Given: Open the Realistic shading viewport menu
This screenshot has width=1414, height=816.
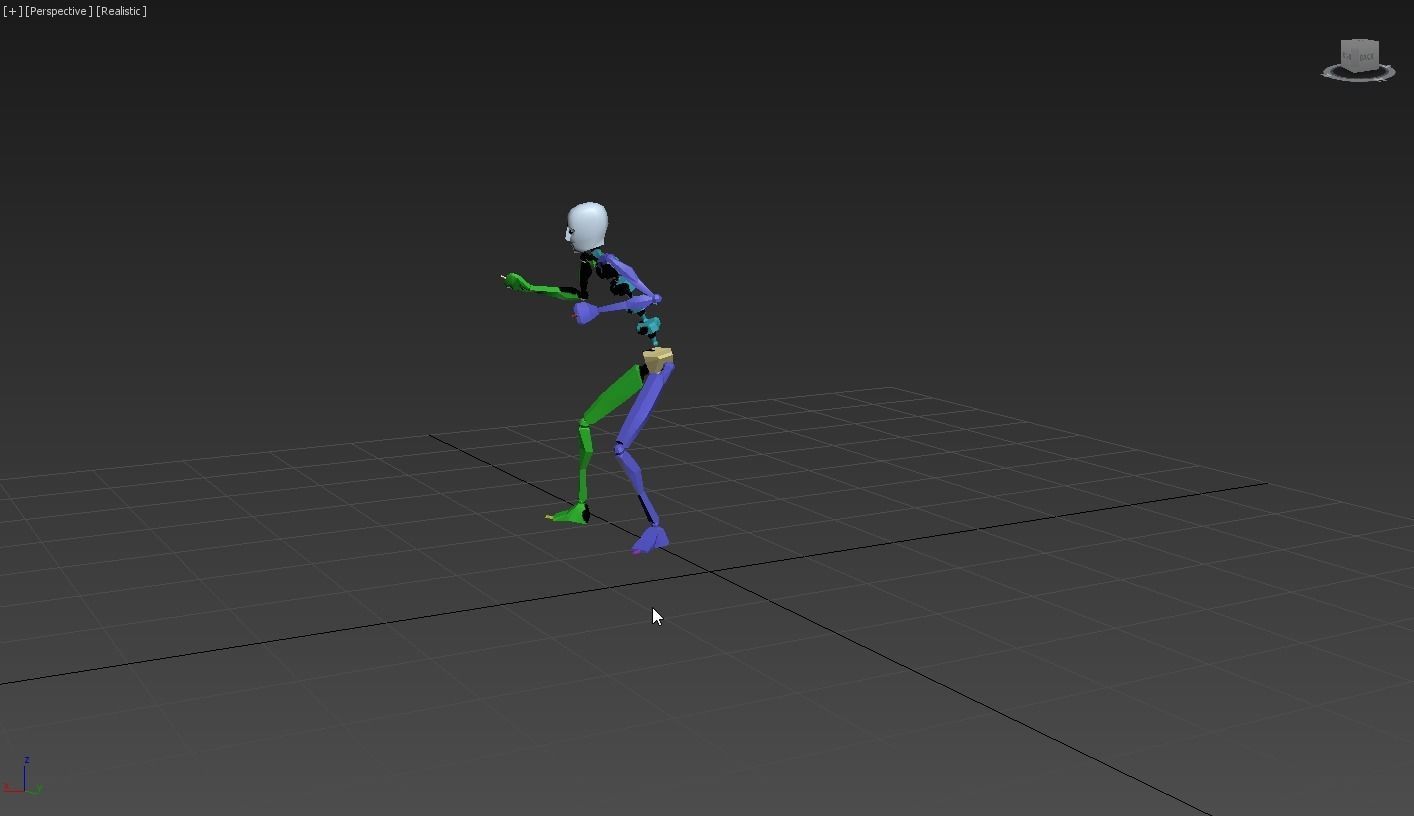Looking at the screenshot, I should [121, 11].
